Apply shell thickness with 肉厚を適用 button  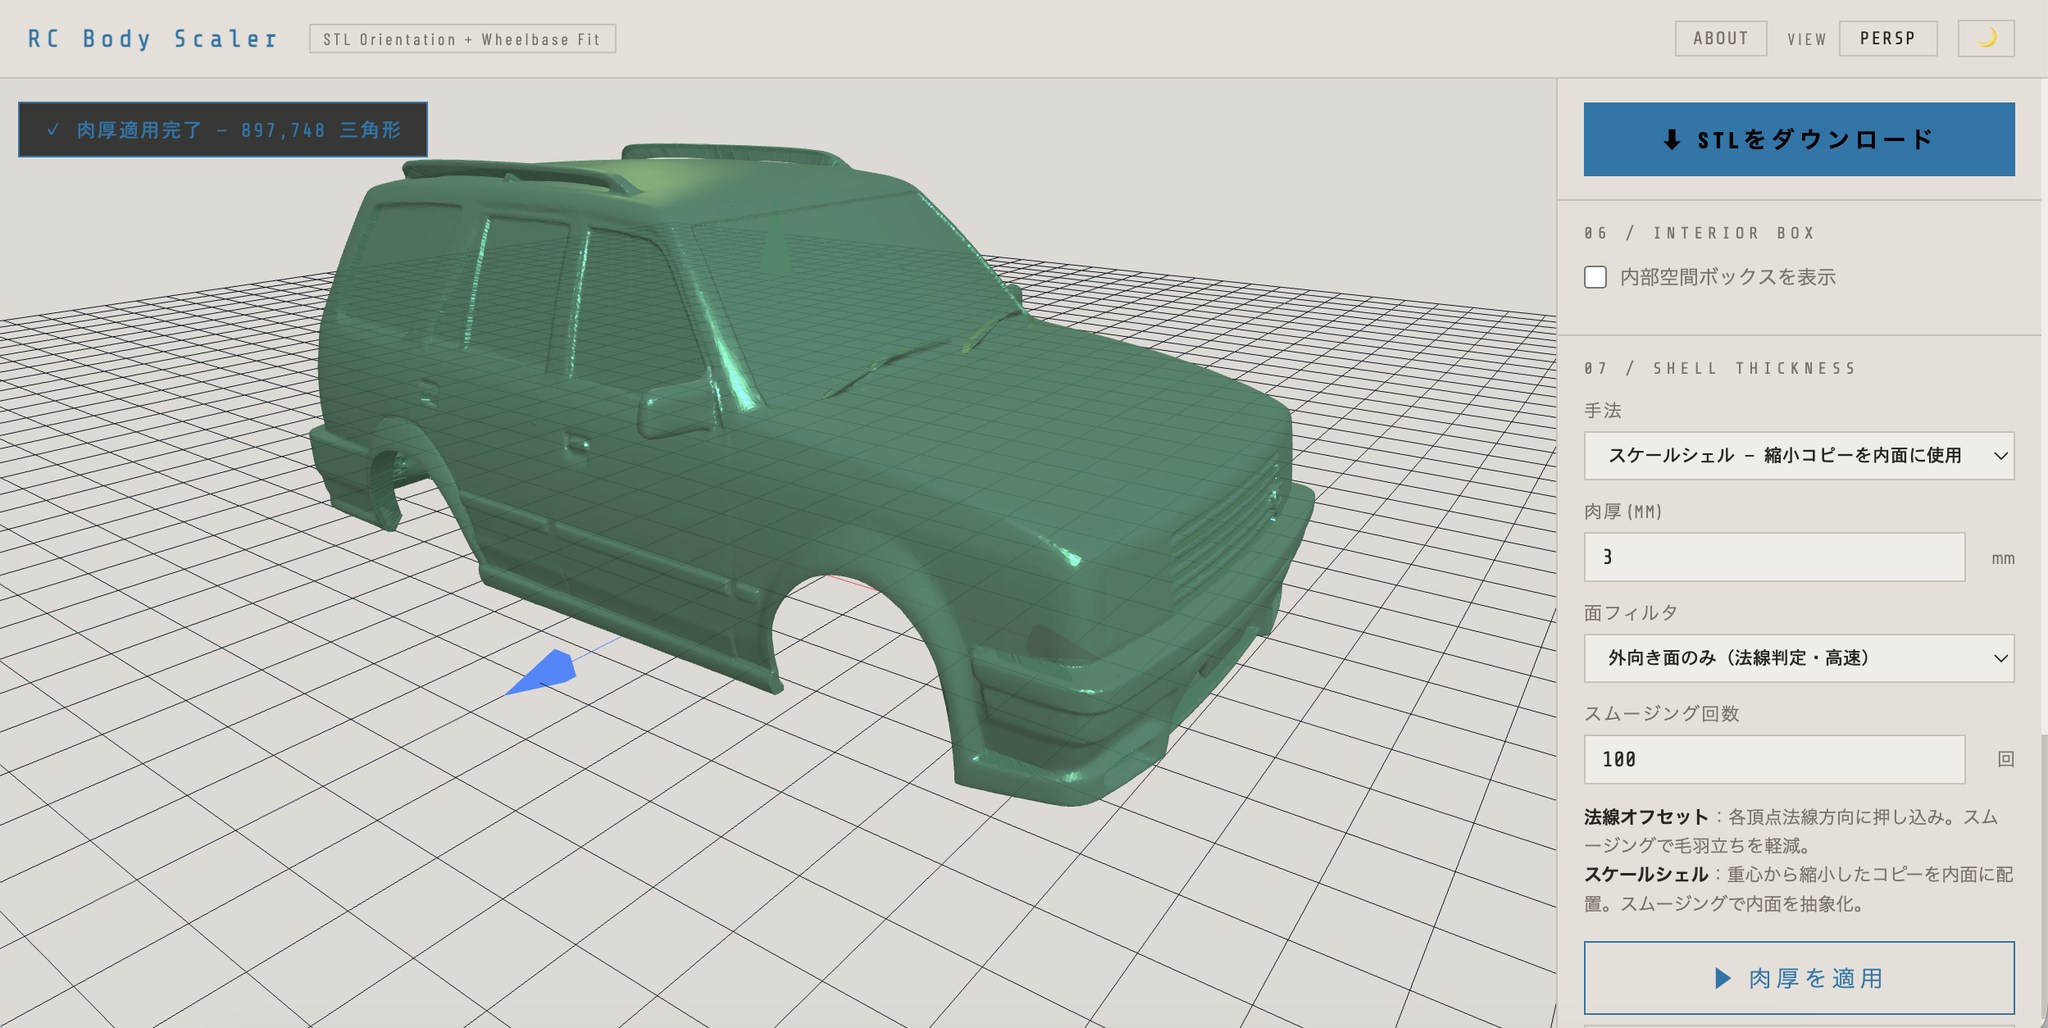[1798, 977]
